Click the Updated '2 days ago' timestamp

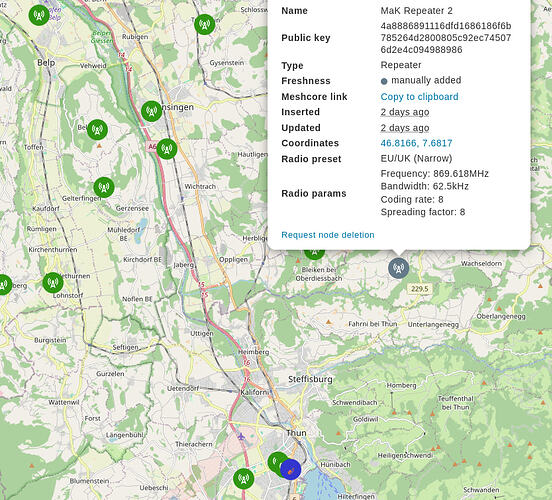pyautogui.click(x=405, y=127)
